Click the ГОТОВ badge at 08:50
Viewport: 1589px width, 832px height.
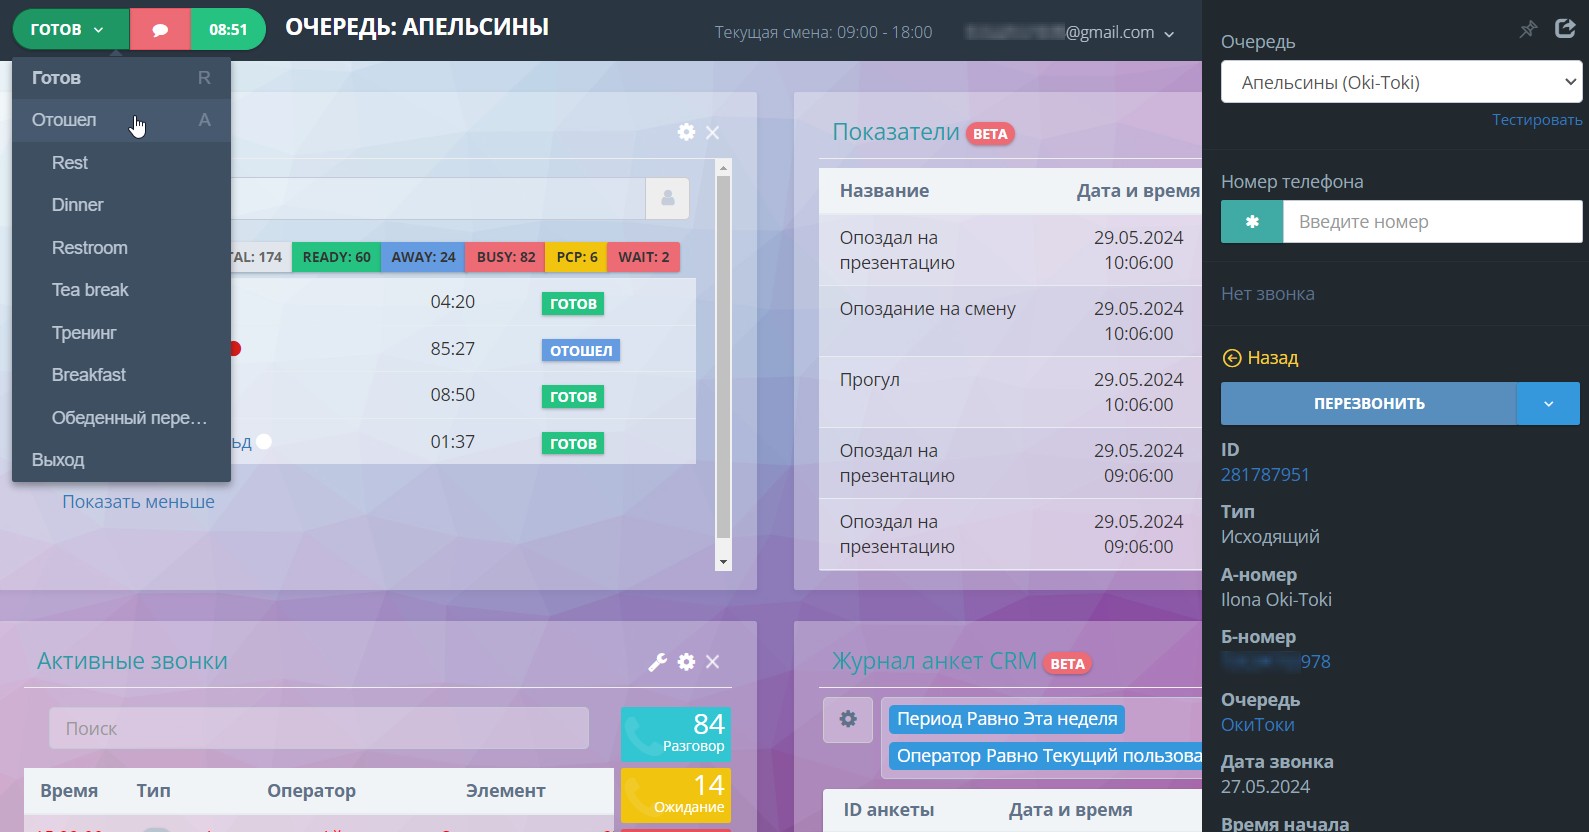573,397
